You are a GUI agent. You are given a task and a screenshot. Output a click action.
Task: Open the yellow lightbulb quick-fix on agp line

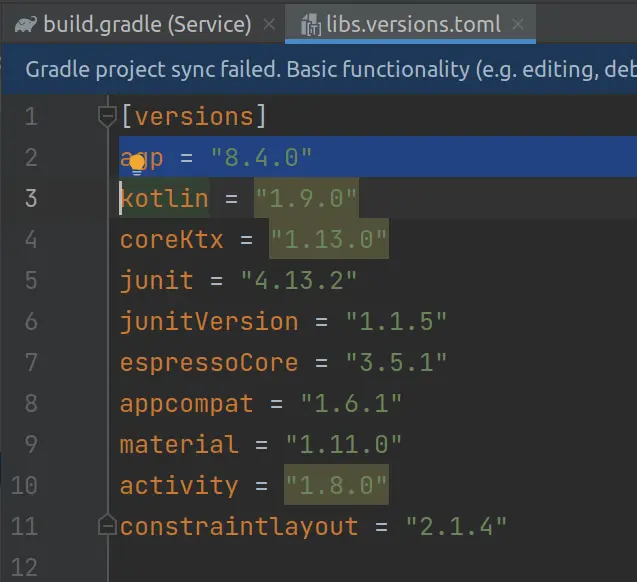[x=137, y=164]
